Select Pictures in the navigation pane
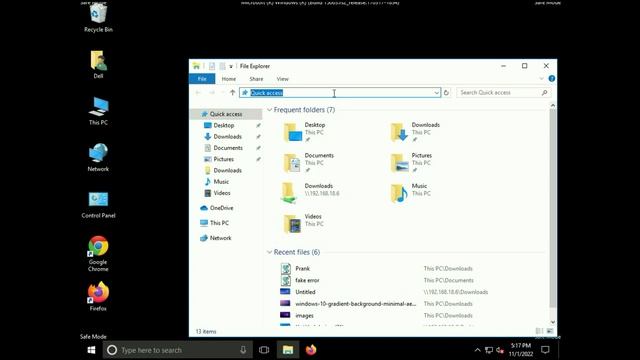Viewport: 640px width, 360px height. pos(224,159)
